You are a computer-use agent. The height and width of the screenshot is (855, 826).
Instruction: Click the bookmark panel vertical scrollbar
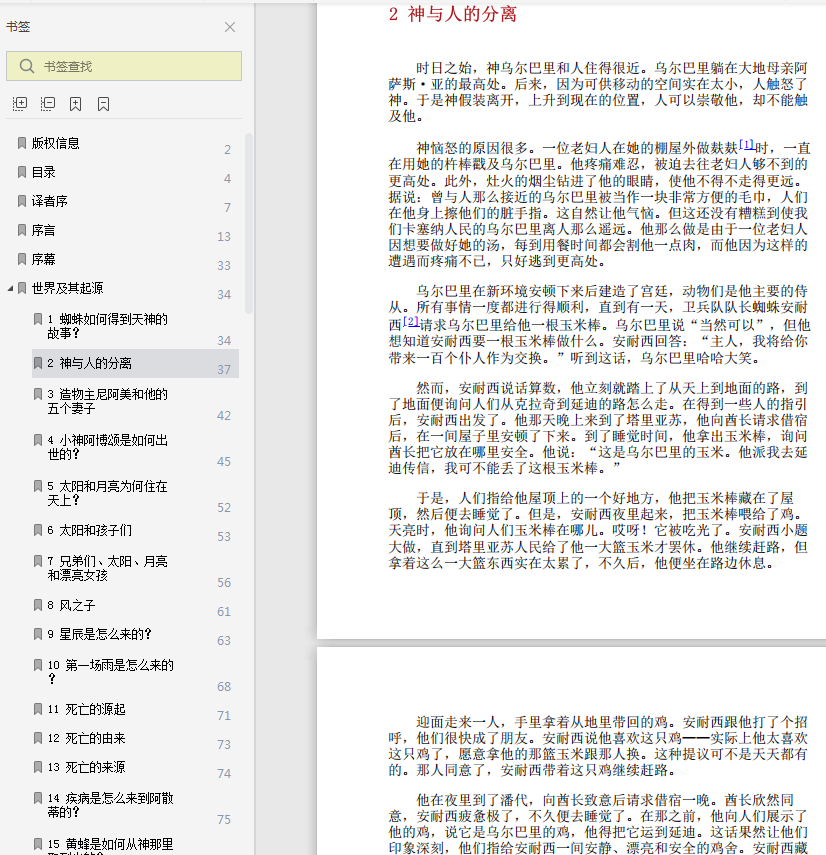pyautogui.click(x=249, y=224)
